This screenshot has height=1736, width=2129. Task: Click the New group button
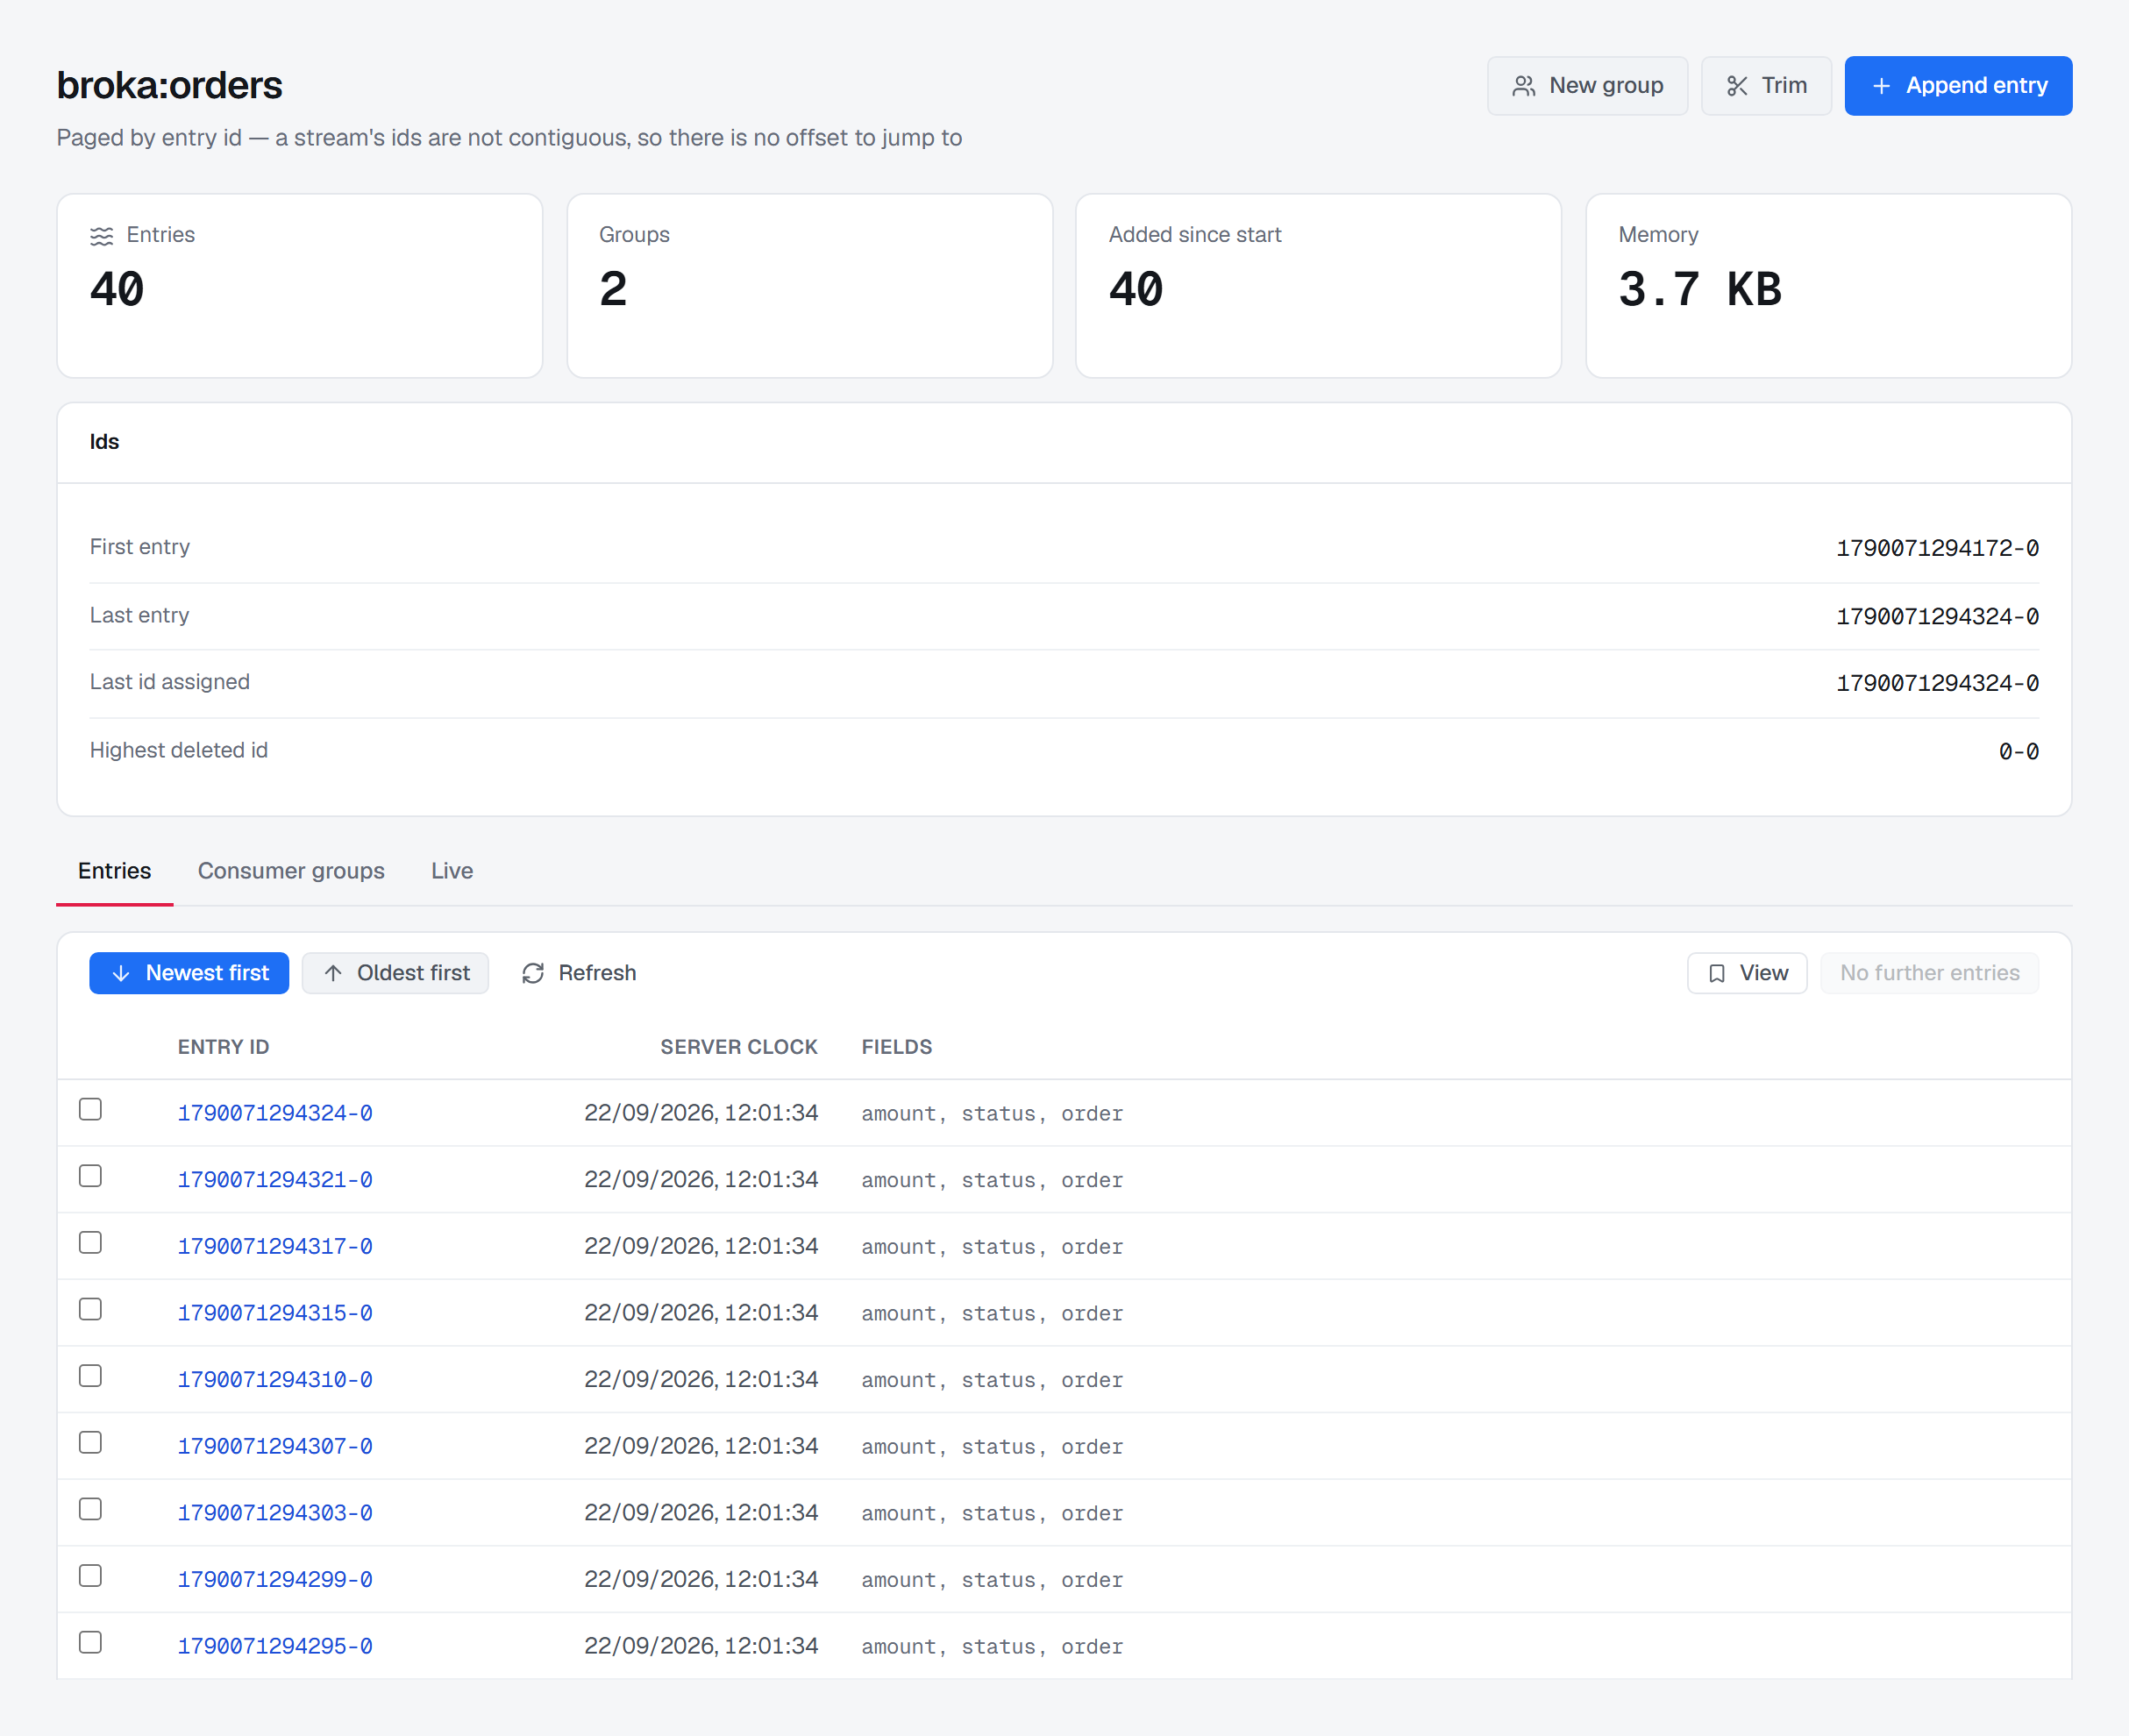click(x=1586, y=86)
